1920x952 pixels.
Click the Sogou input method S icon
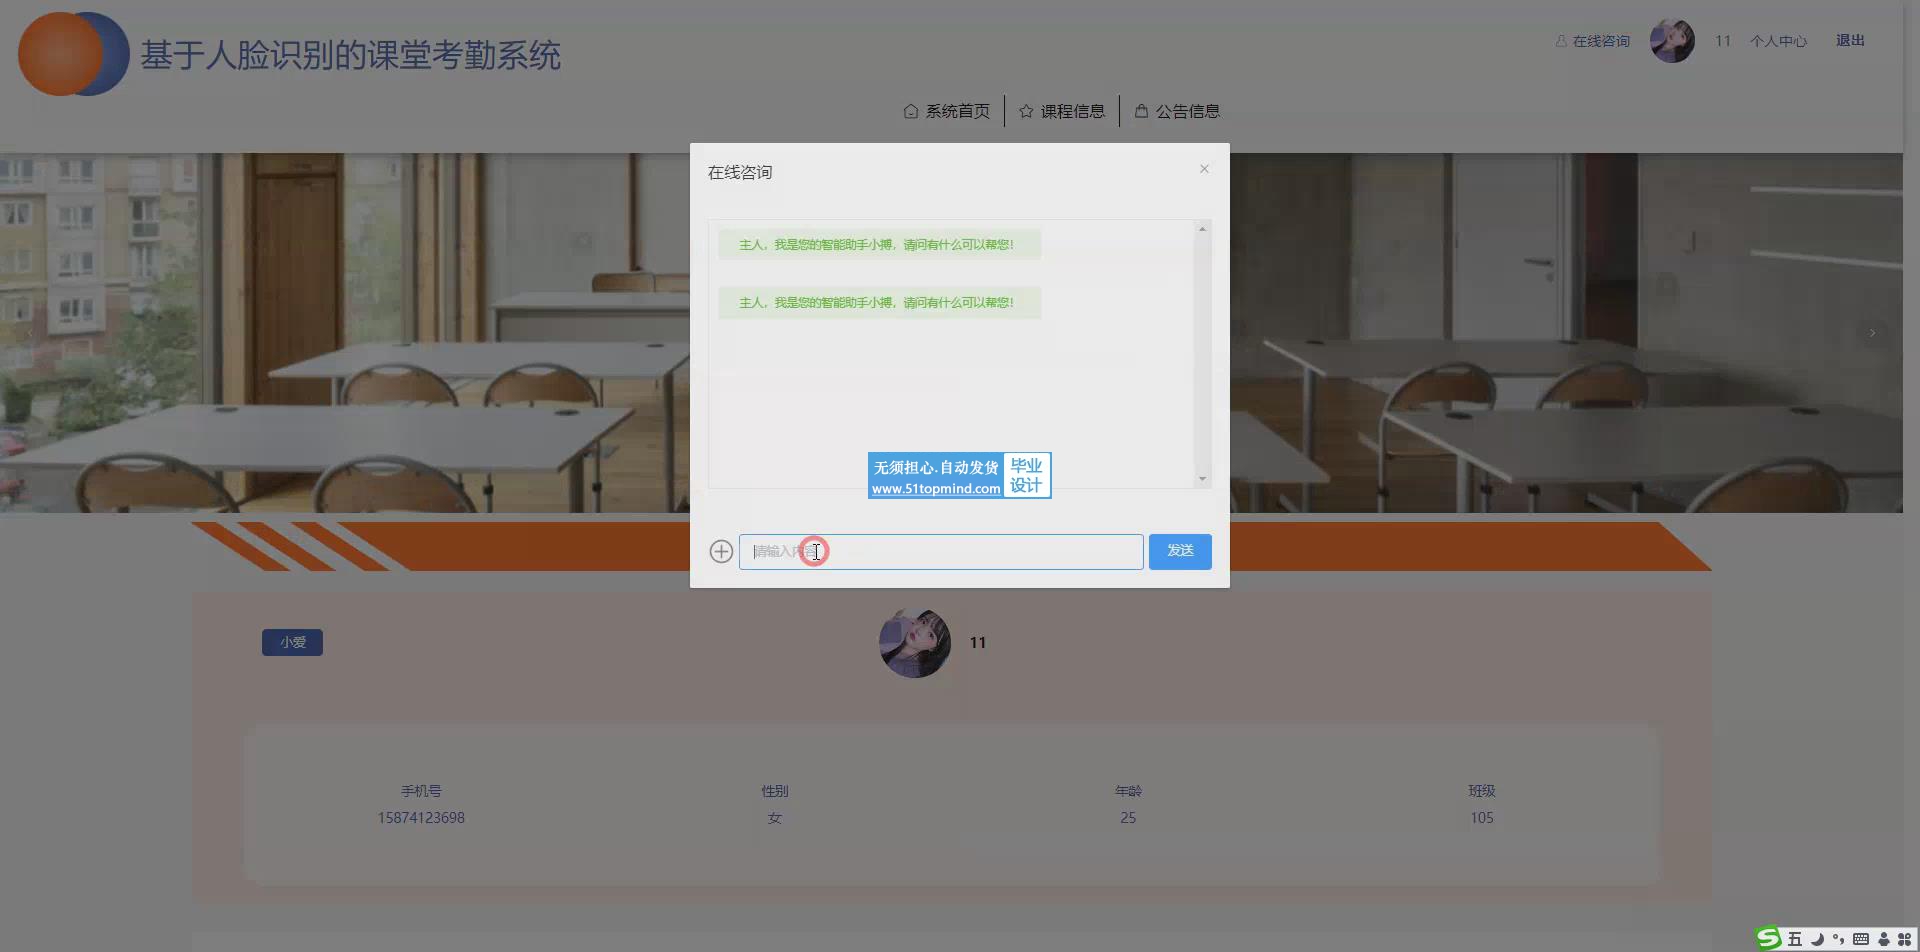[x=1768, y=938]
